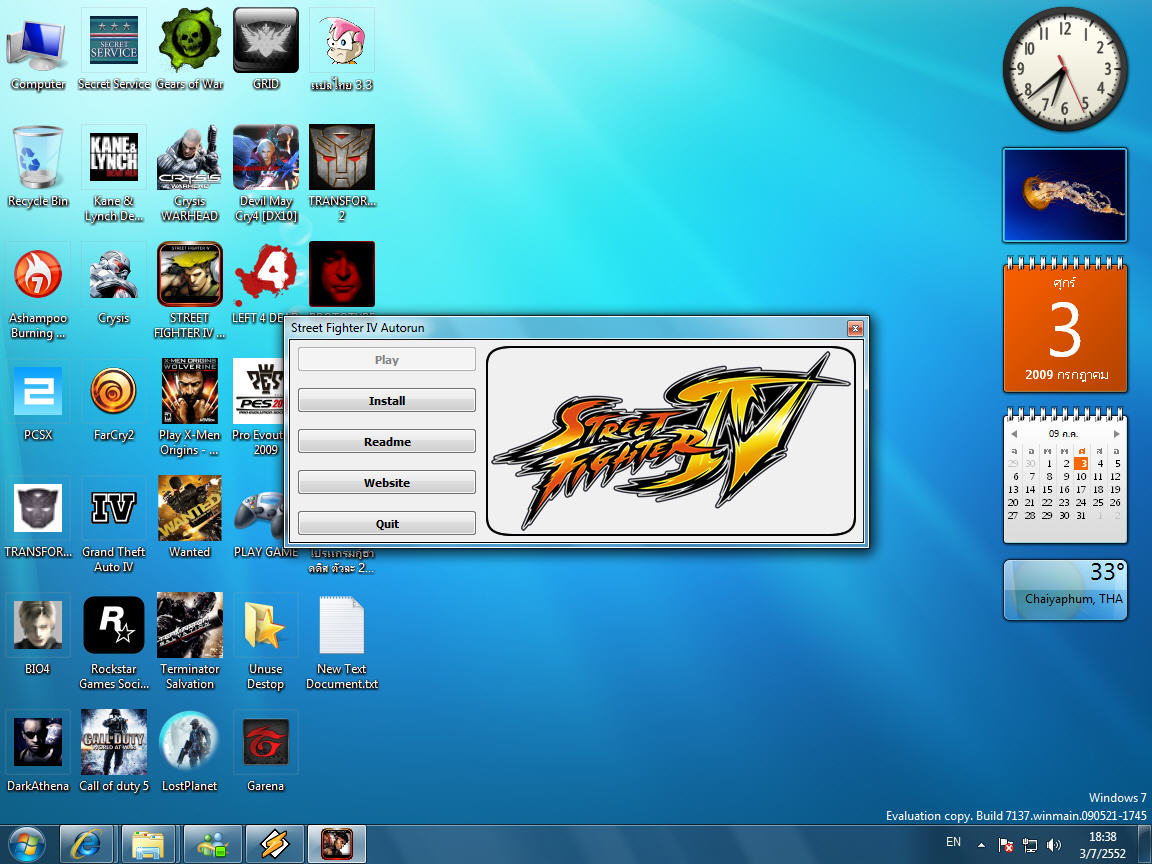Open the Winamp taskbar icon
Image resolution: width=1152 pixels, height=864 pixels.
[x=274, y=844]
